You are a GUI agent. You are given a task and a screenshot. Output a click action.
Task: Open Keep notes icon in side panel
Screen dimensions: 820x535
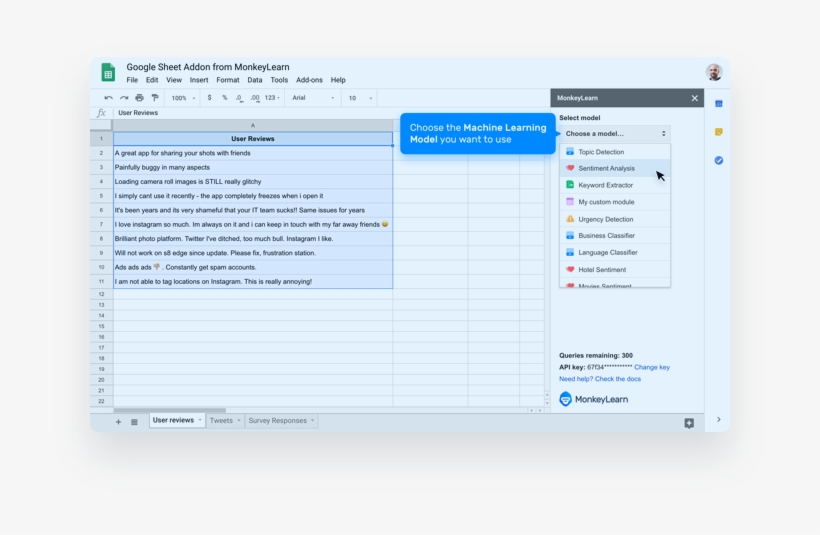[719, 132]
